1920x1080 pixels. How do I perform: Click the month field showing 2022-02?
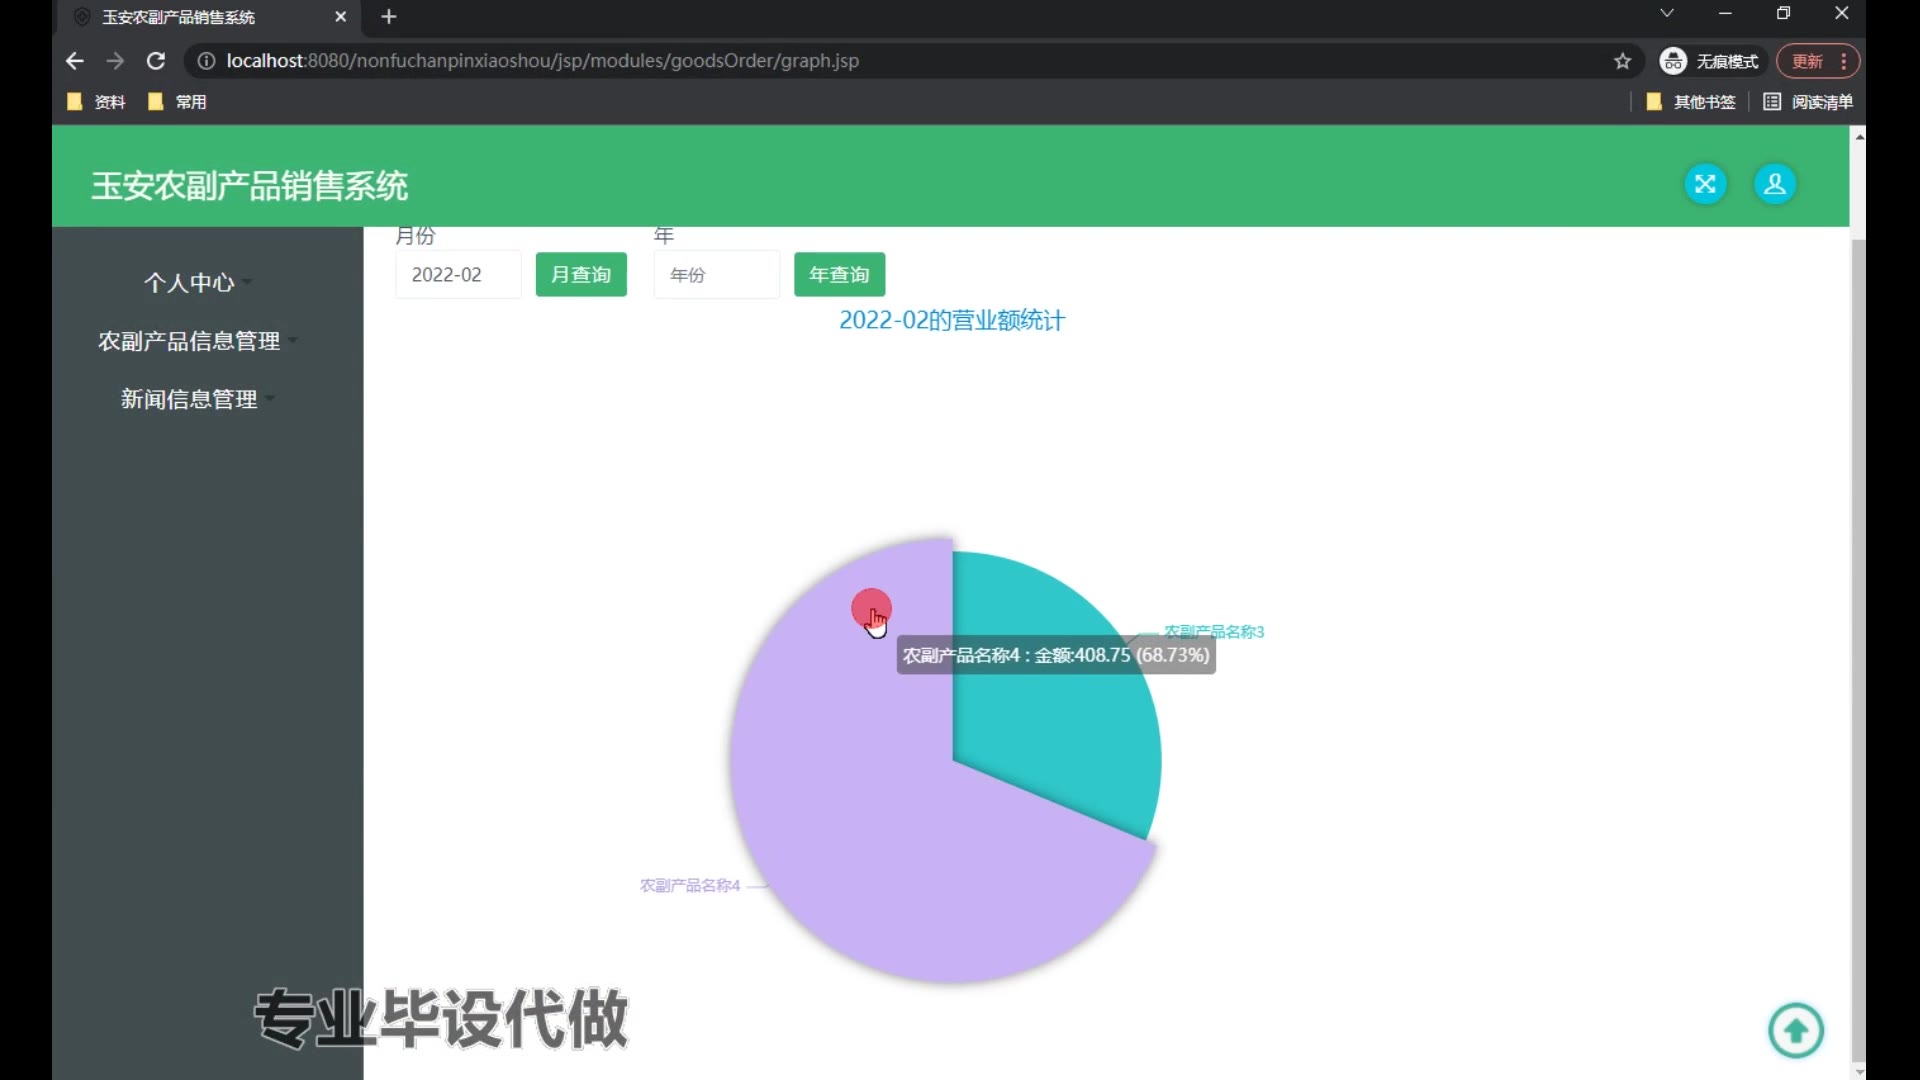pyautogui.click(x=458, y=275)
